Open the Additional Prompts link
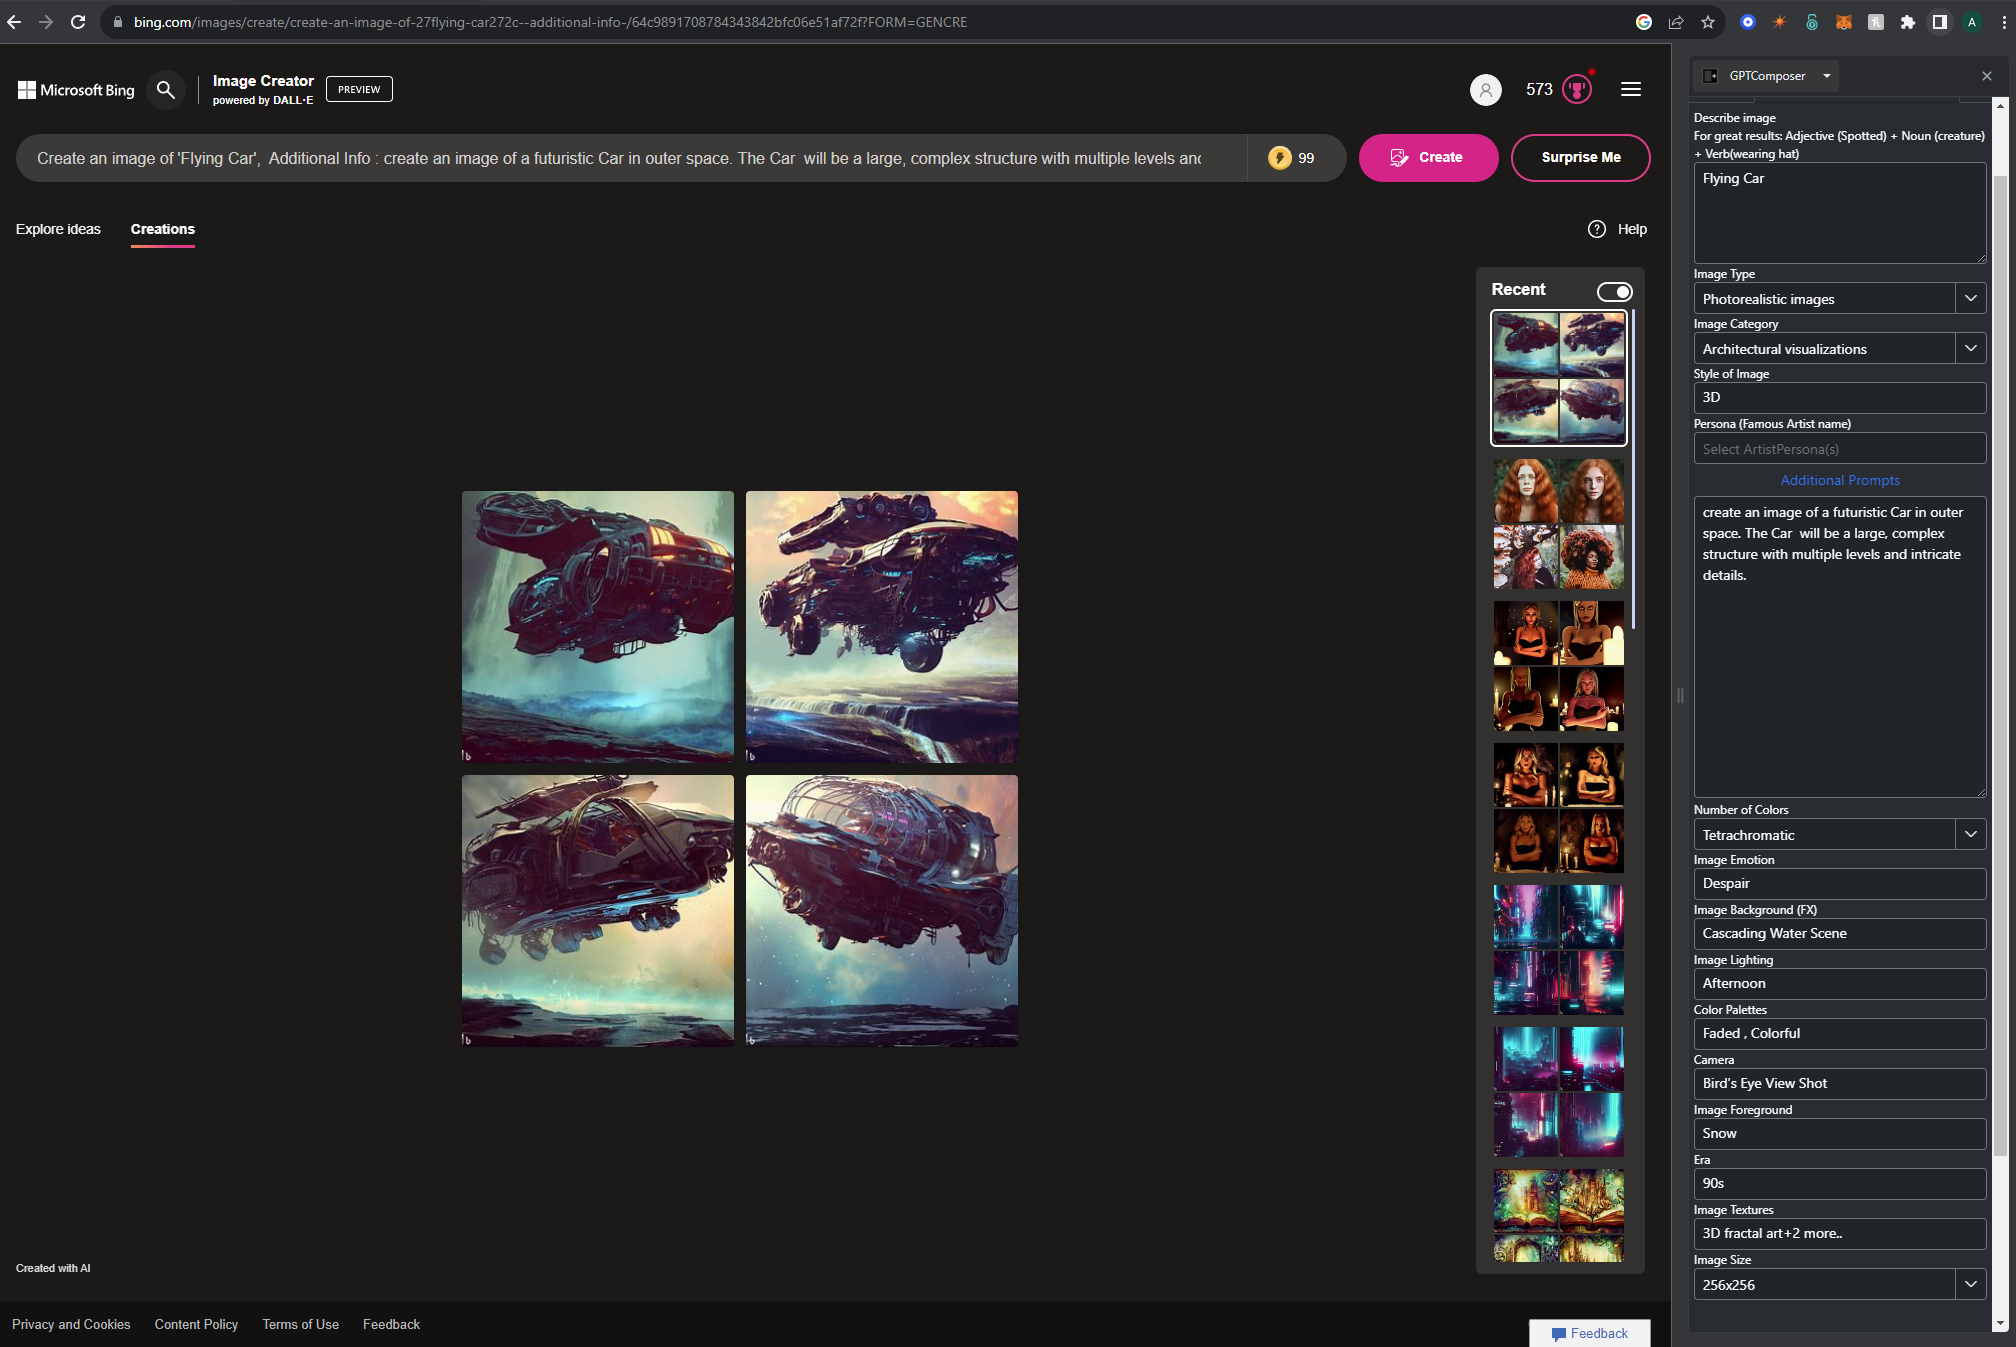The width and height of the screenshot is (2016, 1347). pyautogui.click(x=1839, y=480)
